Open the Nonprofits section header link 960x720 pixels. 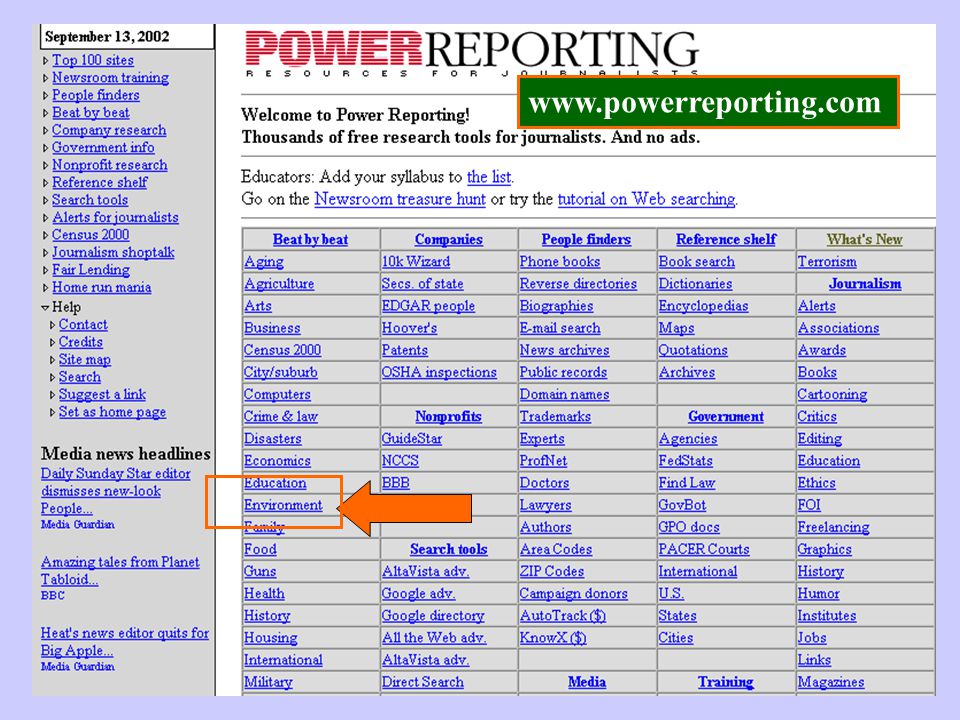(x=448, y=417)
